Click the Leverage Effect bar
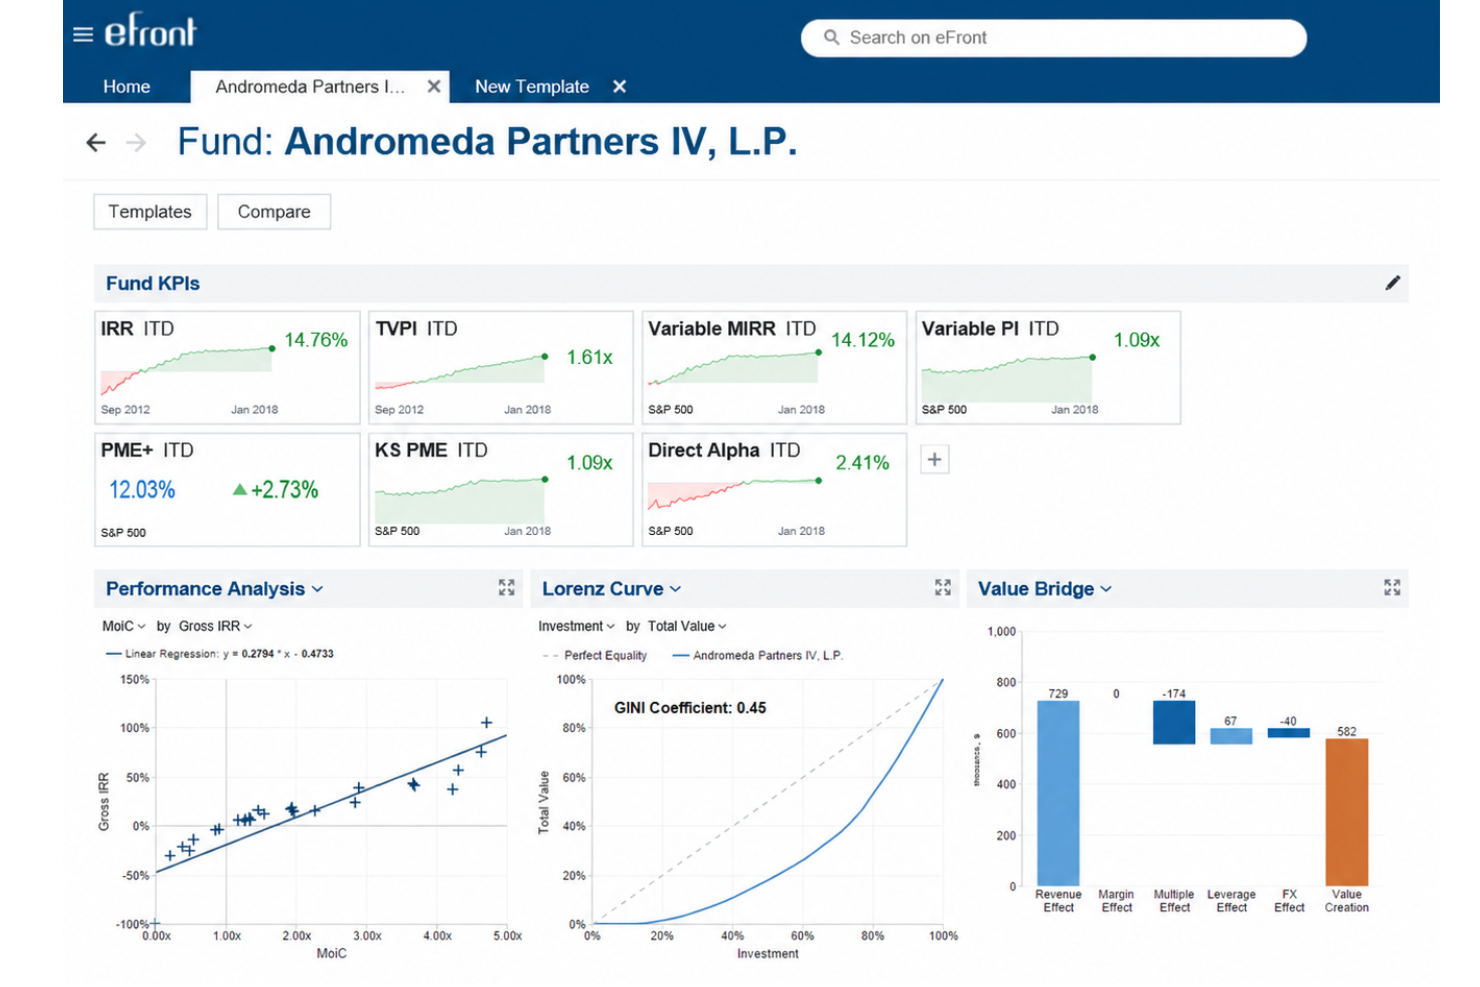Image resolution: width=1480 pixels, height=987 pixels. pos(1231,736)
